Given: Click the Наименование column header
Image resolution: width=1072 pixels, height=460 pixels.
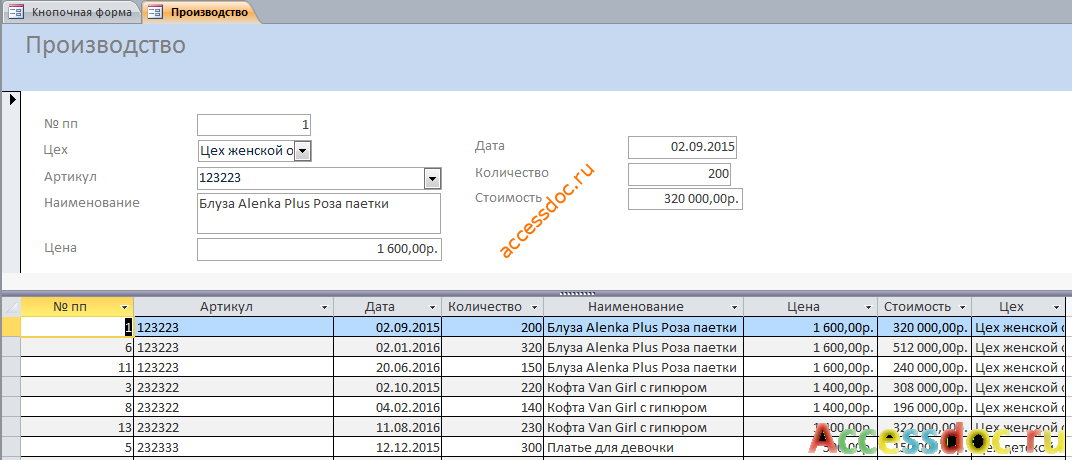Looking at the screenshot, I should click(x=644, y=308).
